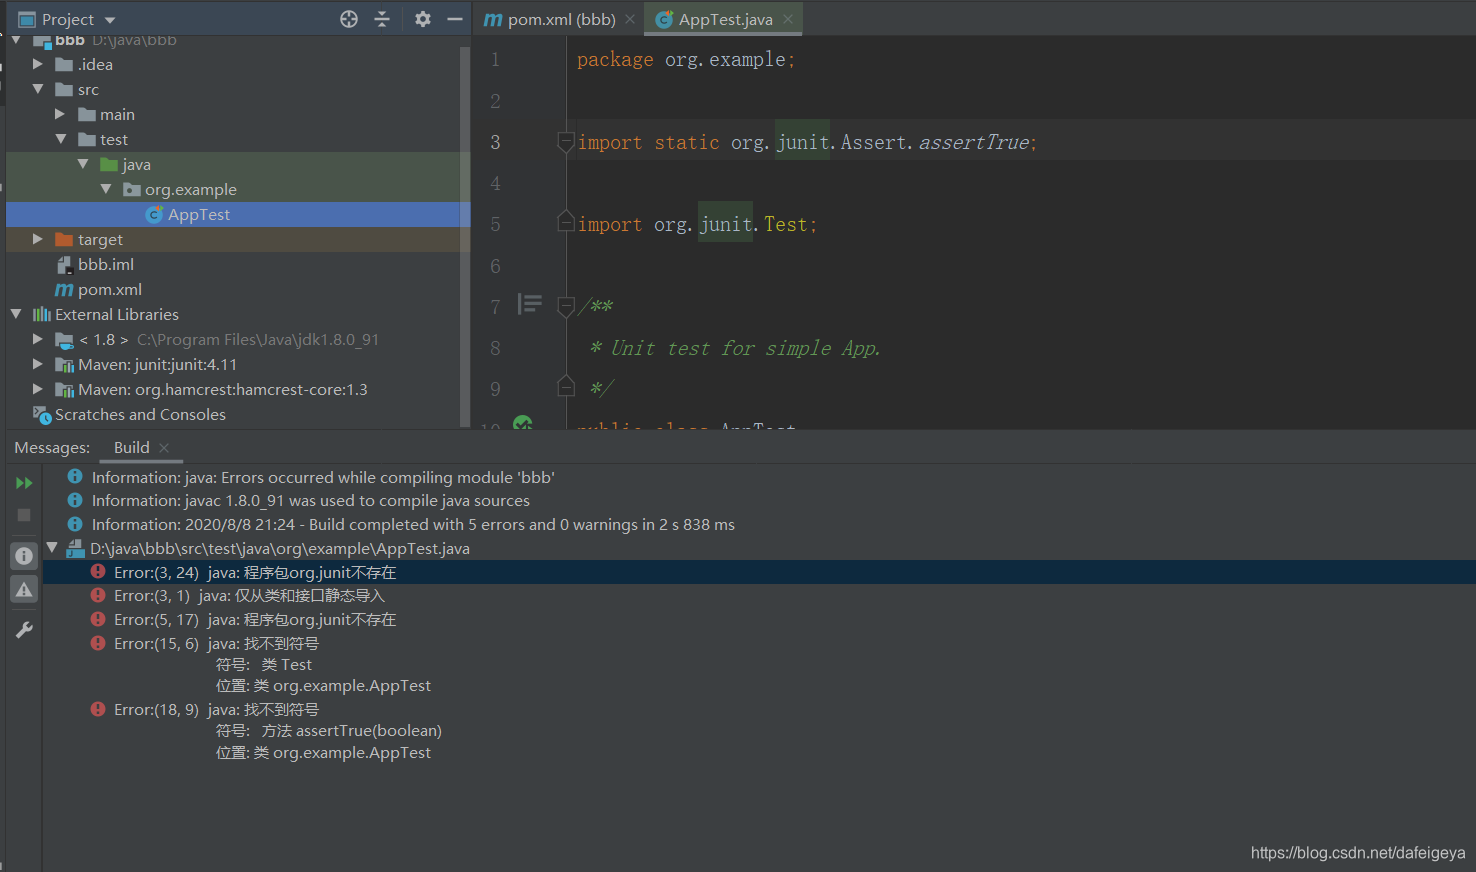Click the import org.junit.Test code line
The height and width of the screenshot is (872, 1476).
[x=698, y=224]
